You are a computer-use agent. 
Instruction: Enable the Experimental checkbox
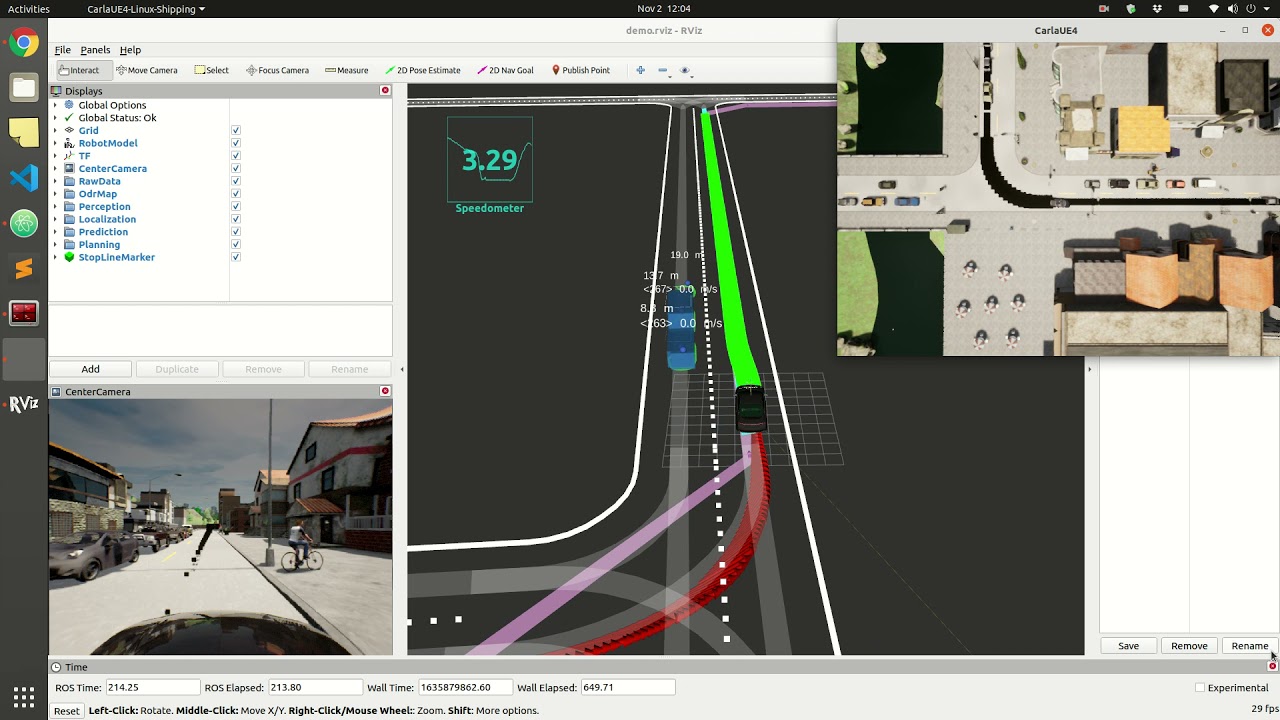(1200, 688)
